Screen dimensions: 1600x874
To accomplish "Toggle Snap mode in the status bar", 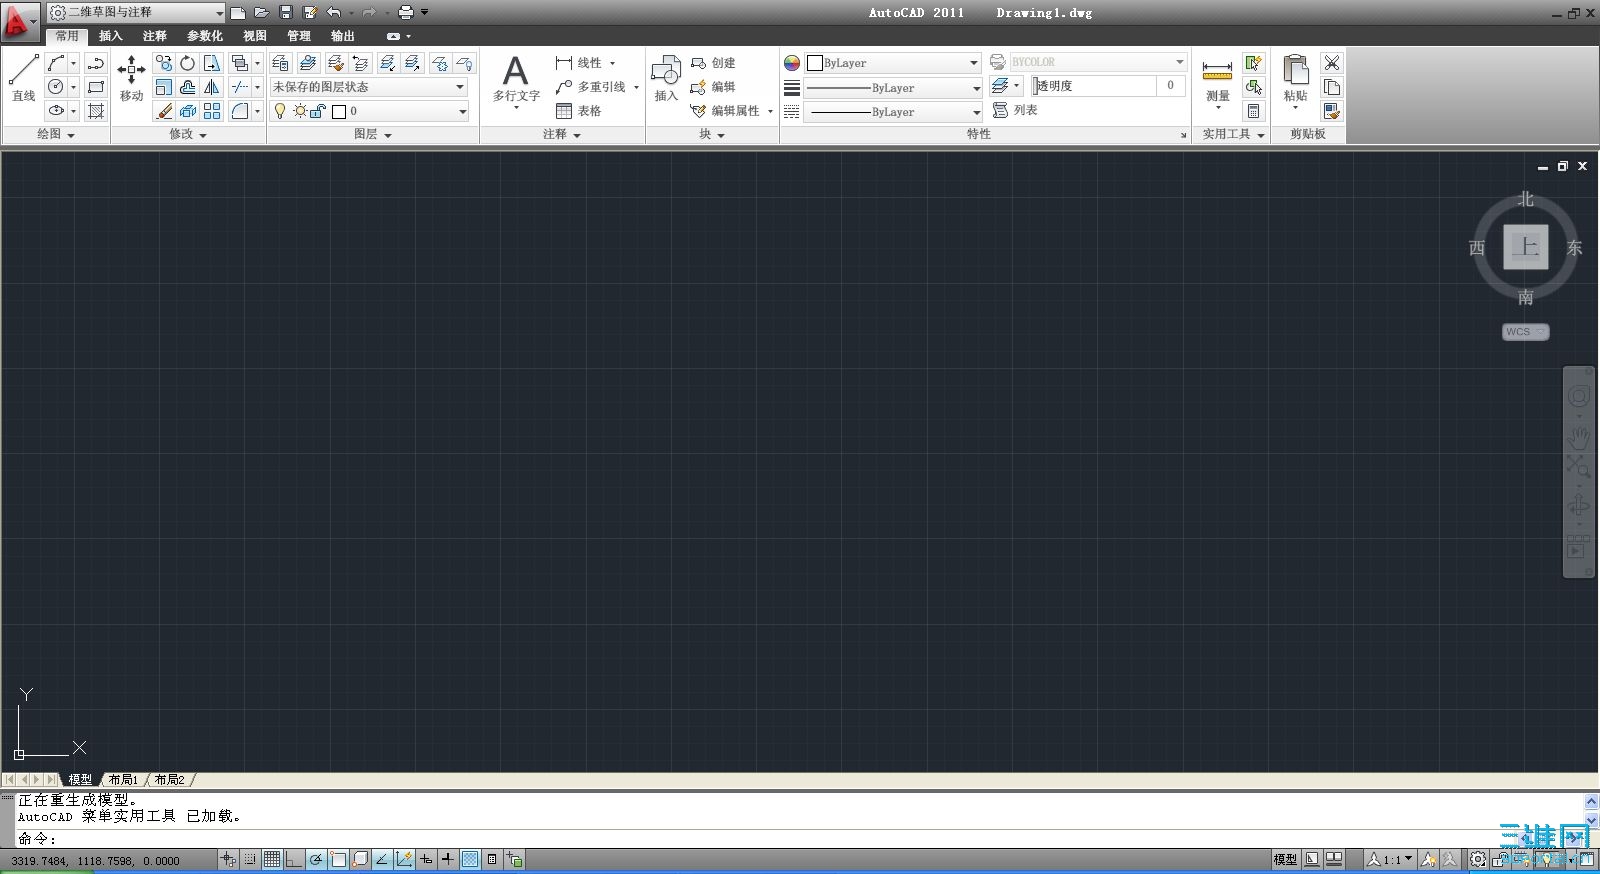I will coord(250,859).
